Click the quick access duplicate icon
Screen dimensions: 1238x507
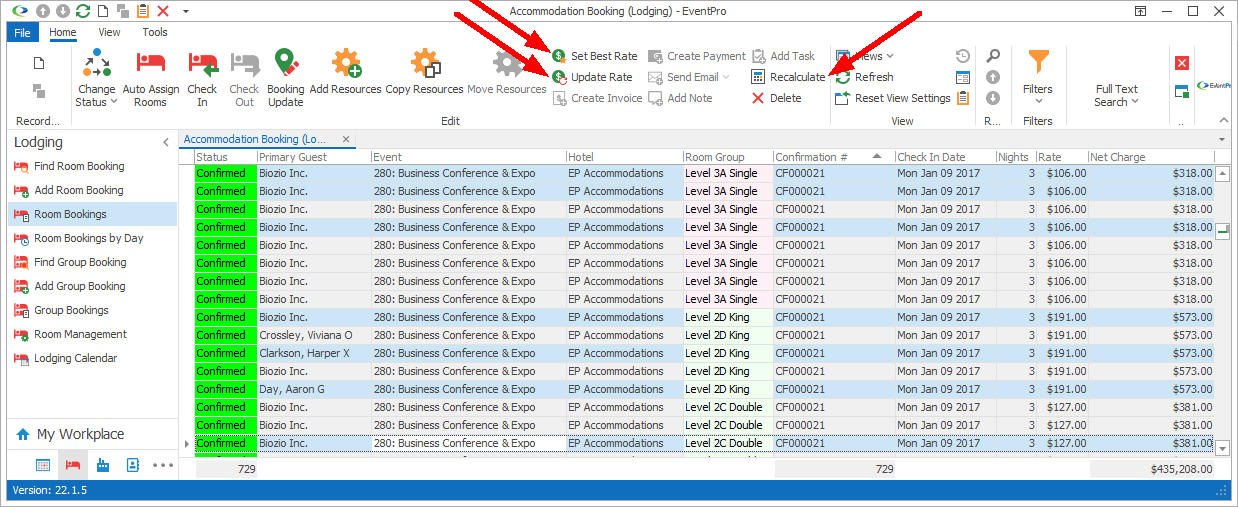(123, 11)
